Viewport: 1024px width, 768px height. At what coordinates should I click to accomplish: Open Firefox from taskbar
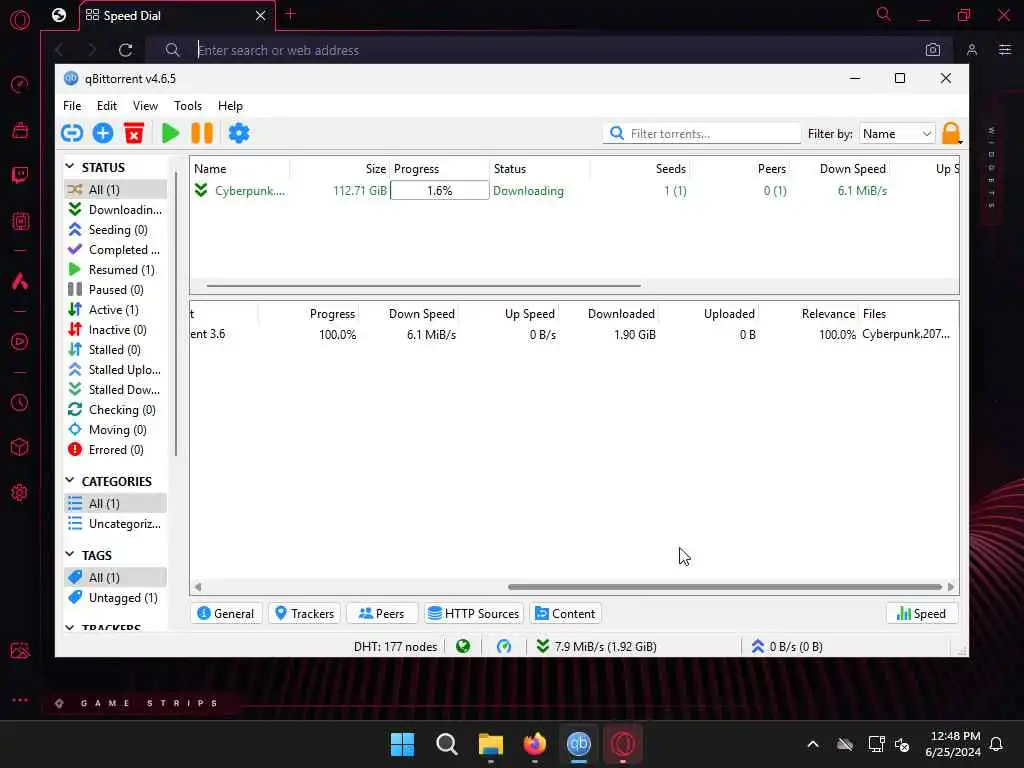[535, 744]
